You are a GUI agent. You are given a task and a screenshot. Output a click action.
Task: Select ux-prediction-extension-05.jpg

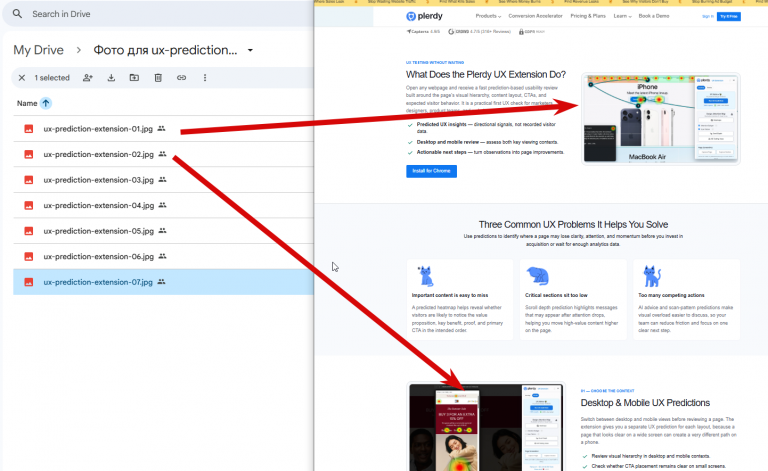coord(164,231)
